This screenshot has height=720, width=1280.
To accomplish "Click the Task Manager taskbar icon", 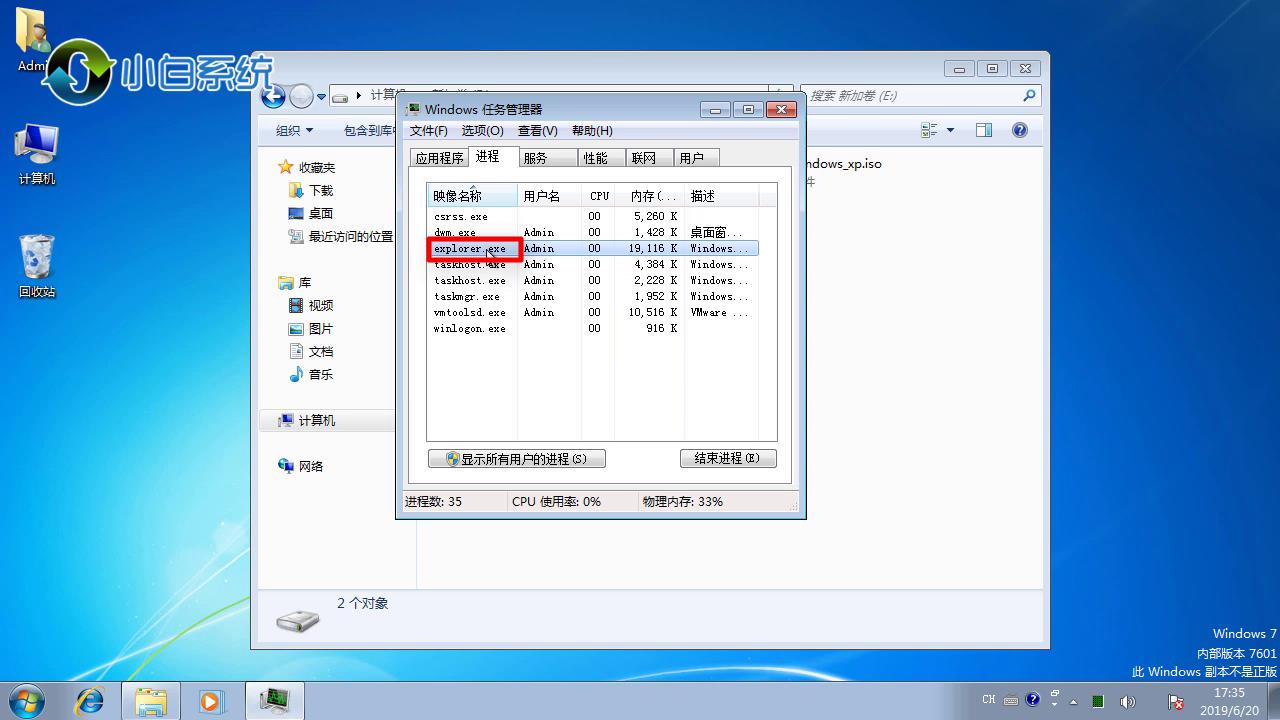I will (274, 701).
